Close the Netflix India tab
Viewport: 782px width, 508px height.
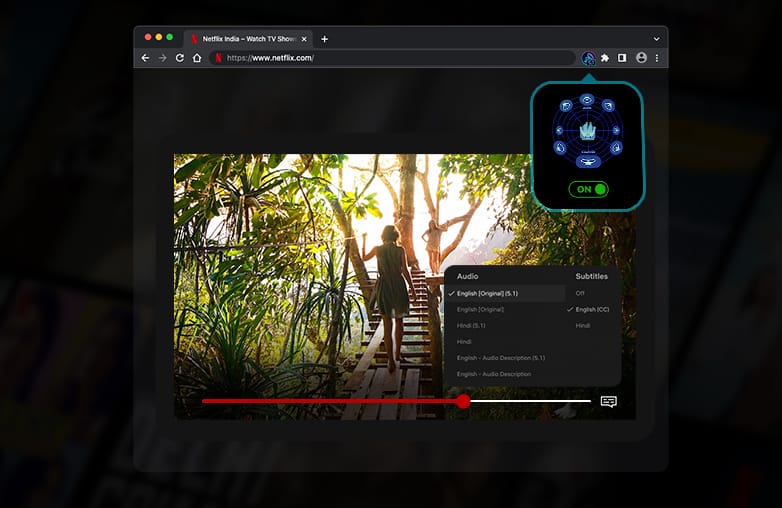(x=304, y=39)
